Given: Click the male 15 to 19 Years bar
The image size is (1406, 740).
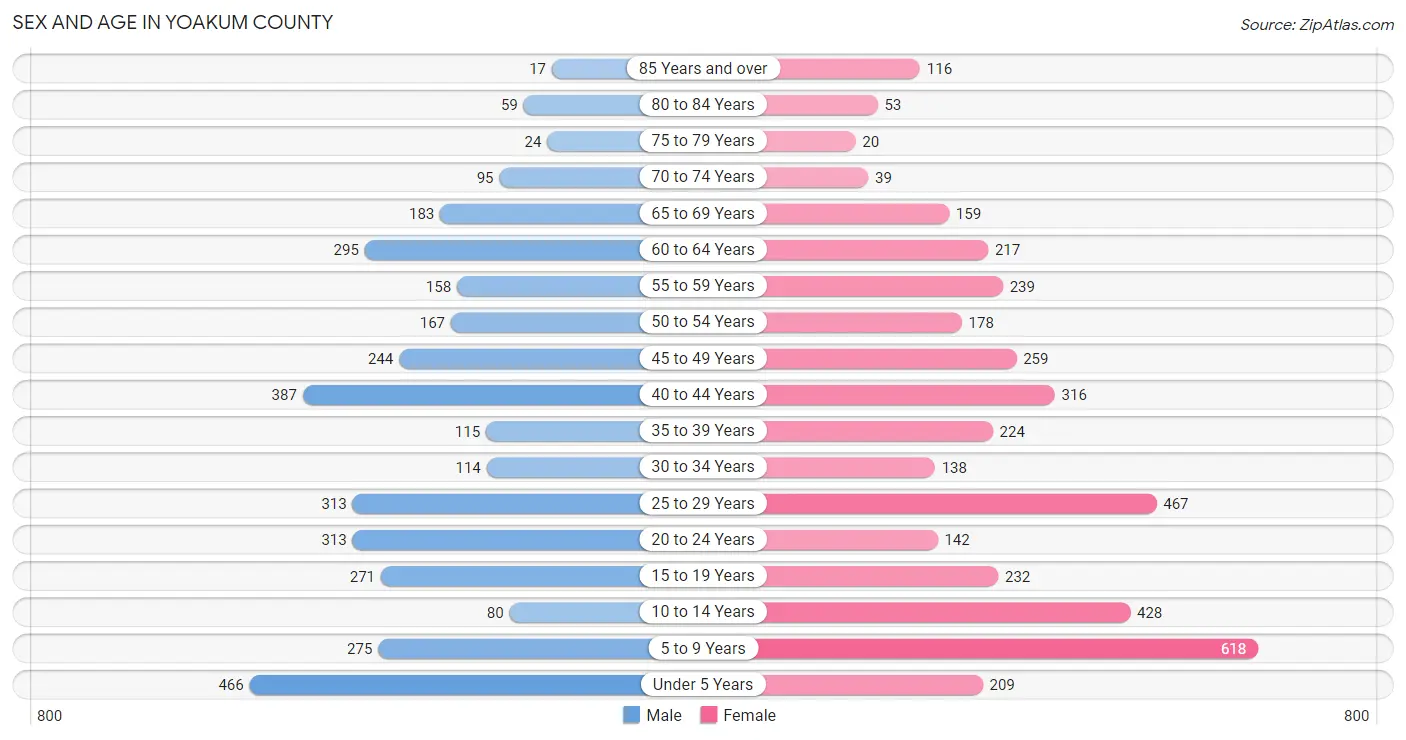Looking at the screenshot, I should 515,575.
